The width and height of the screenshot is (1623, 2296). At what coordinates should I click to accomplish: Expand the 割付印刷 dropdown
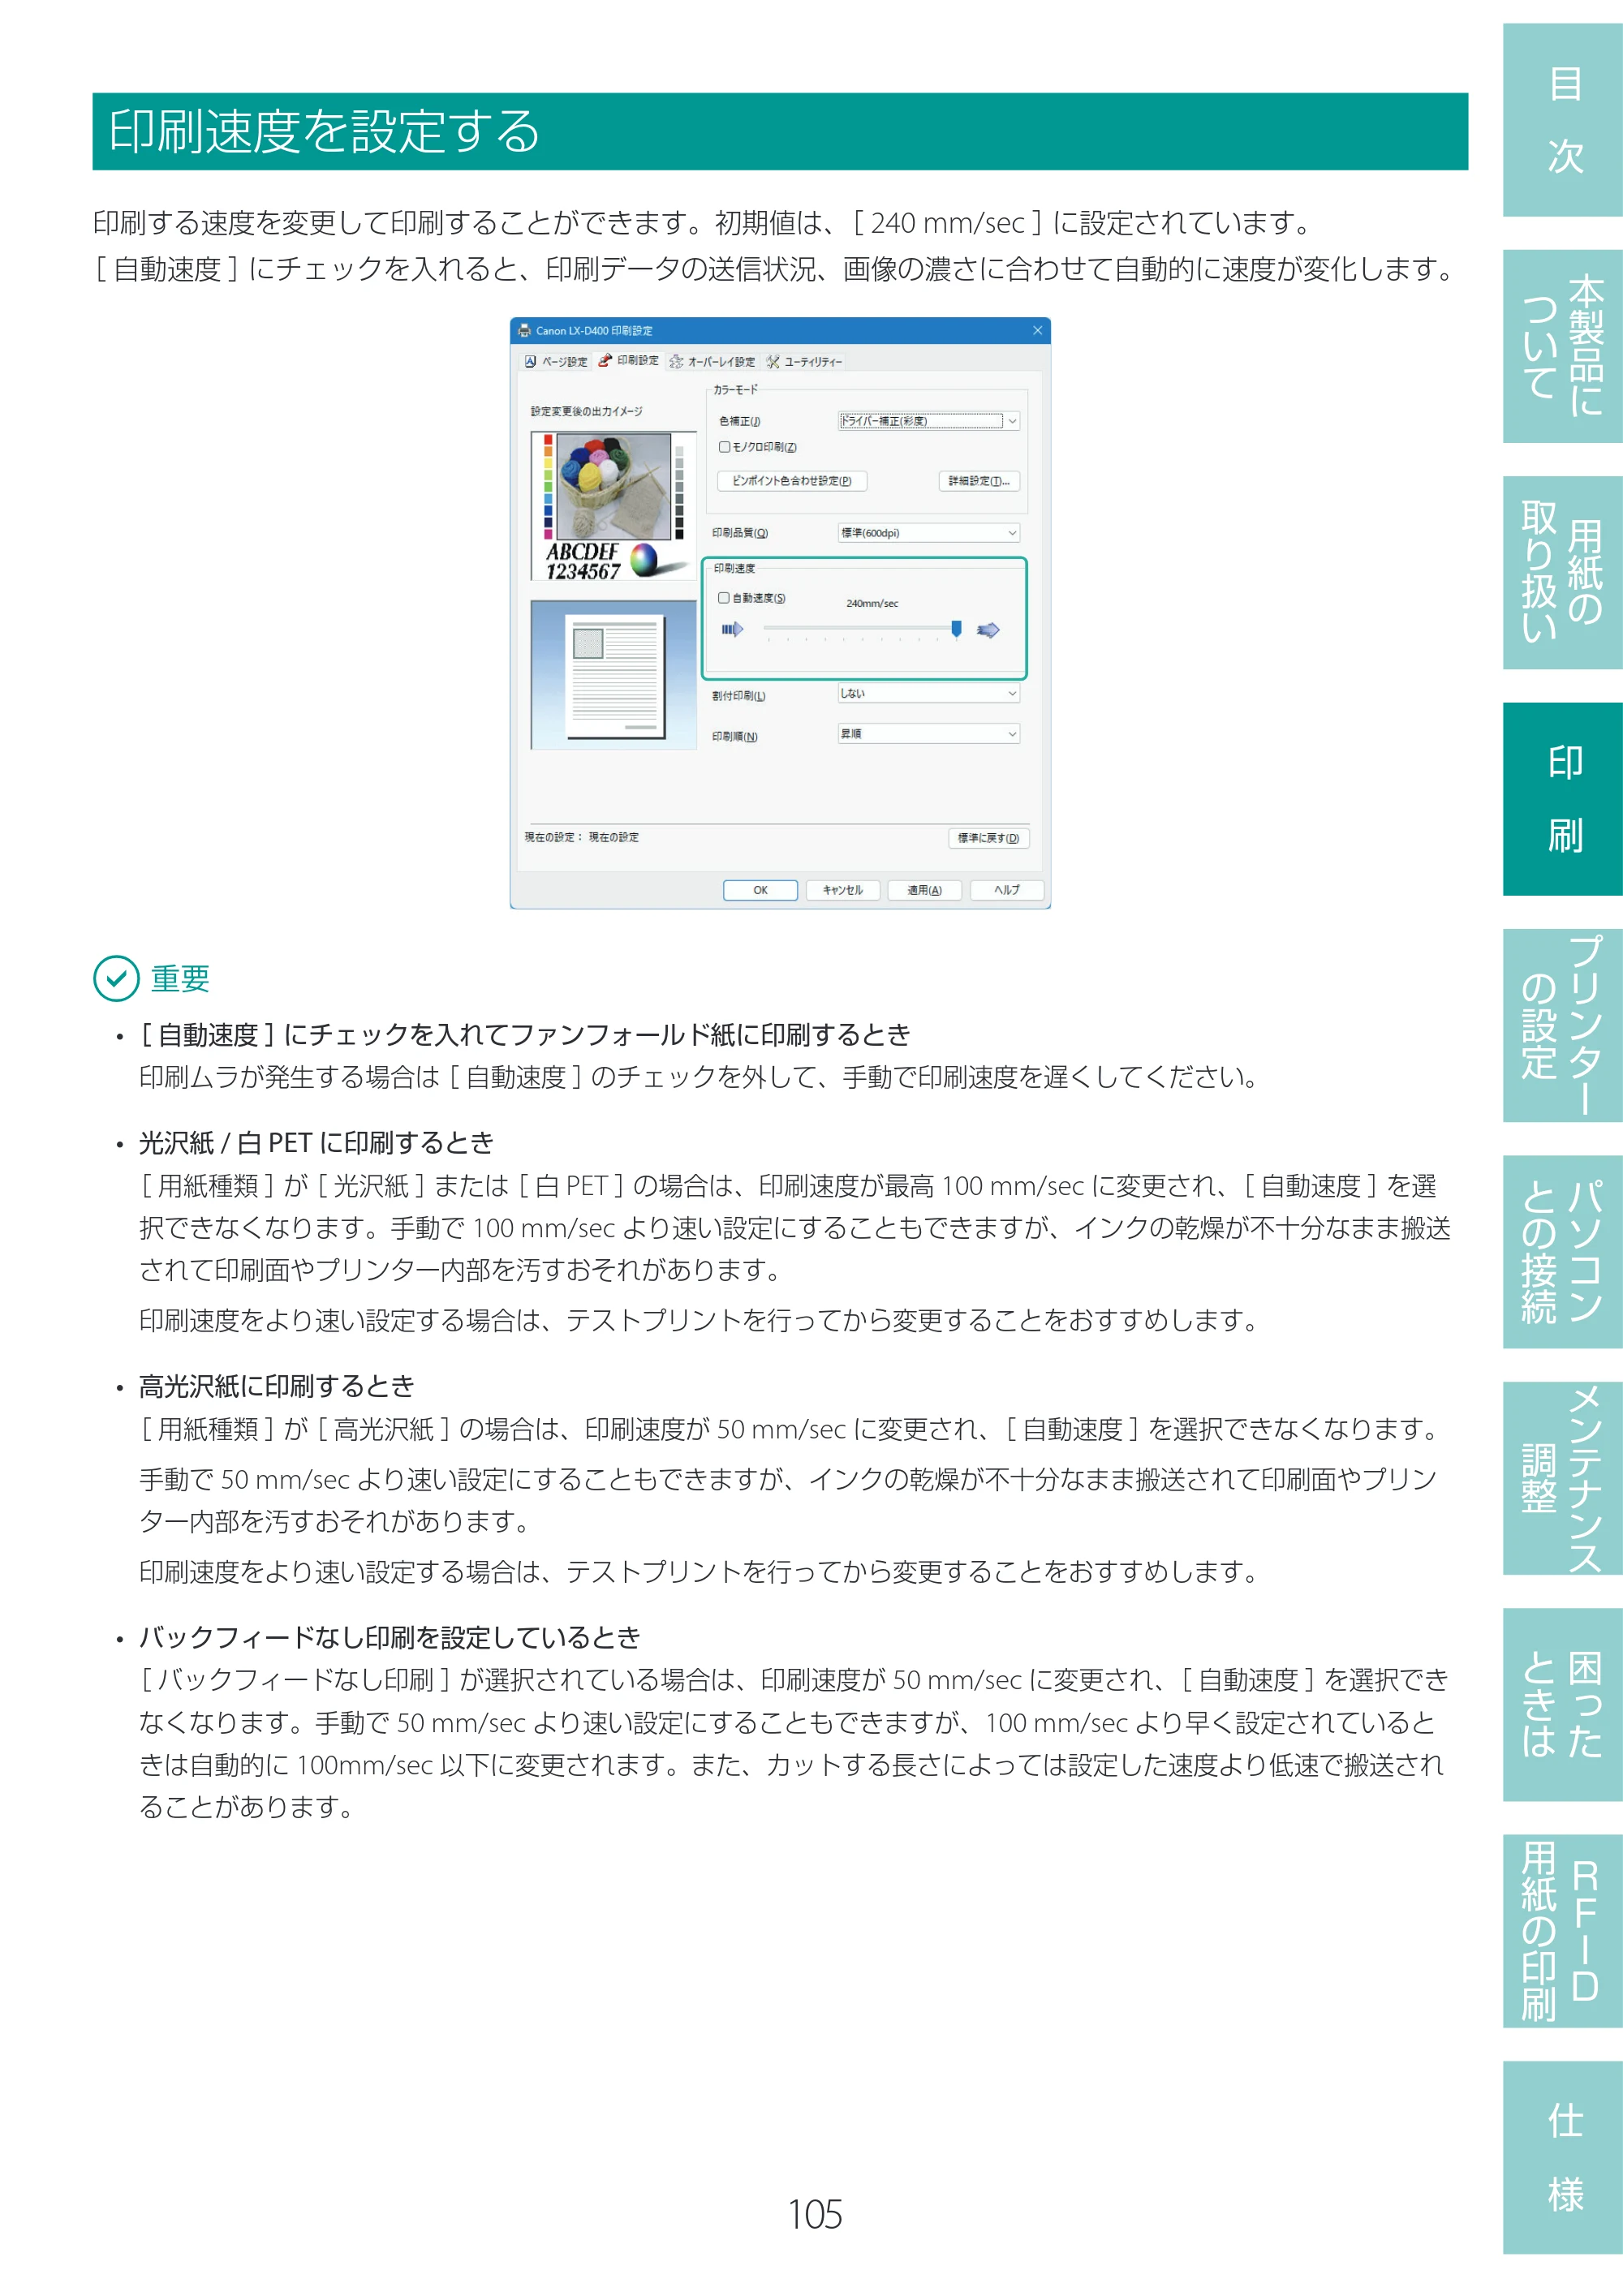[928, 693]
